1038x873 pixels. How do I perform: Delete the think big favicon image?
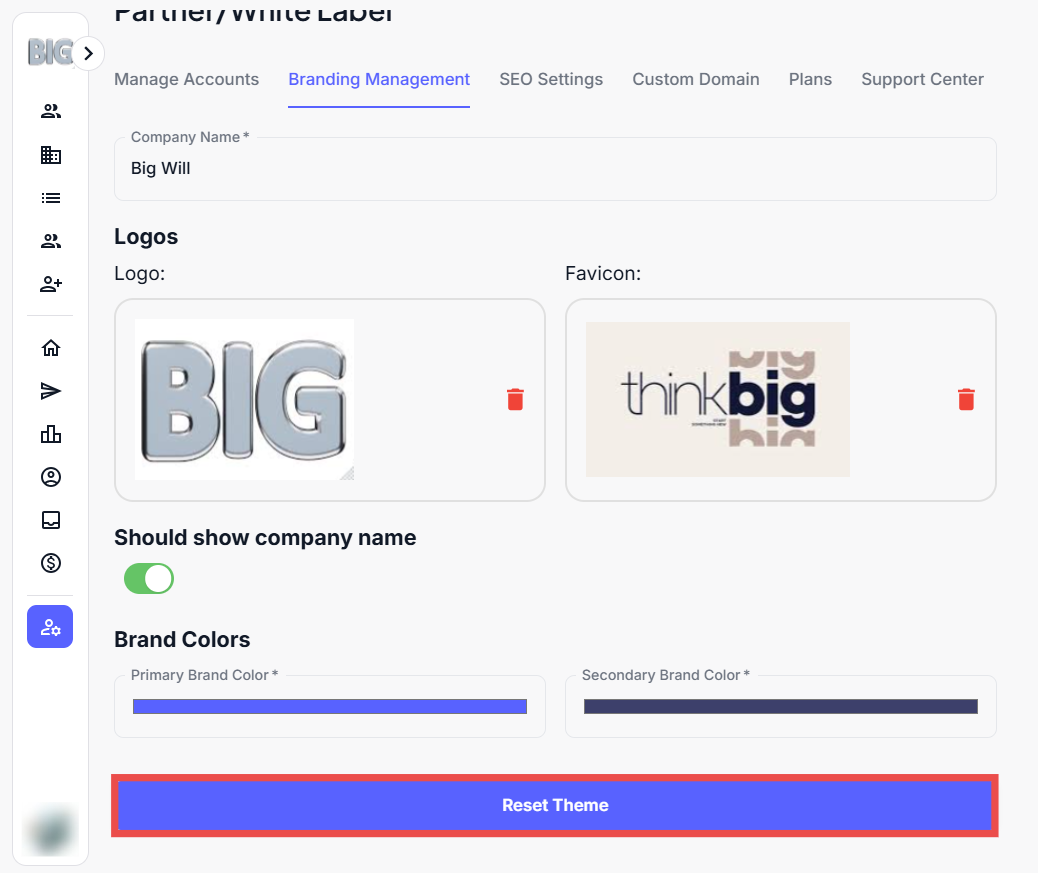pos(966,400)
